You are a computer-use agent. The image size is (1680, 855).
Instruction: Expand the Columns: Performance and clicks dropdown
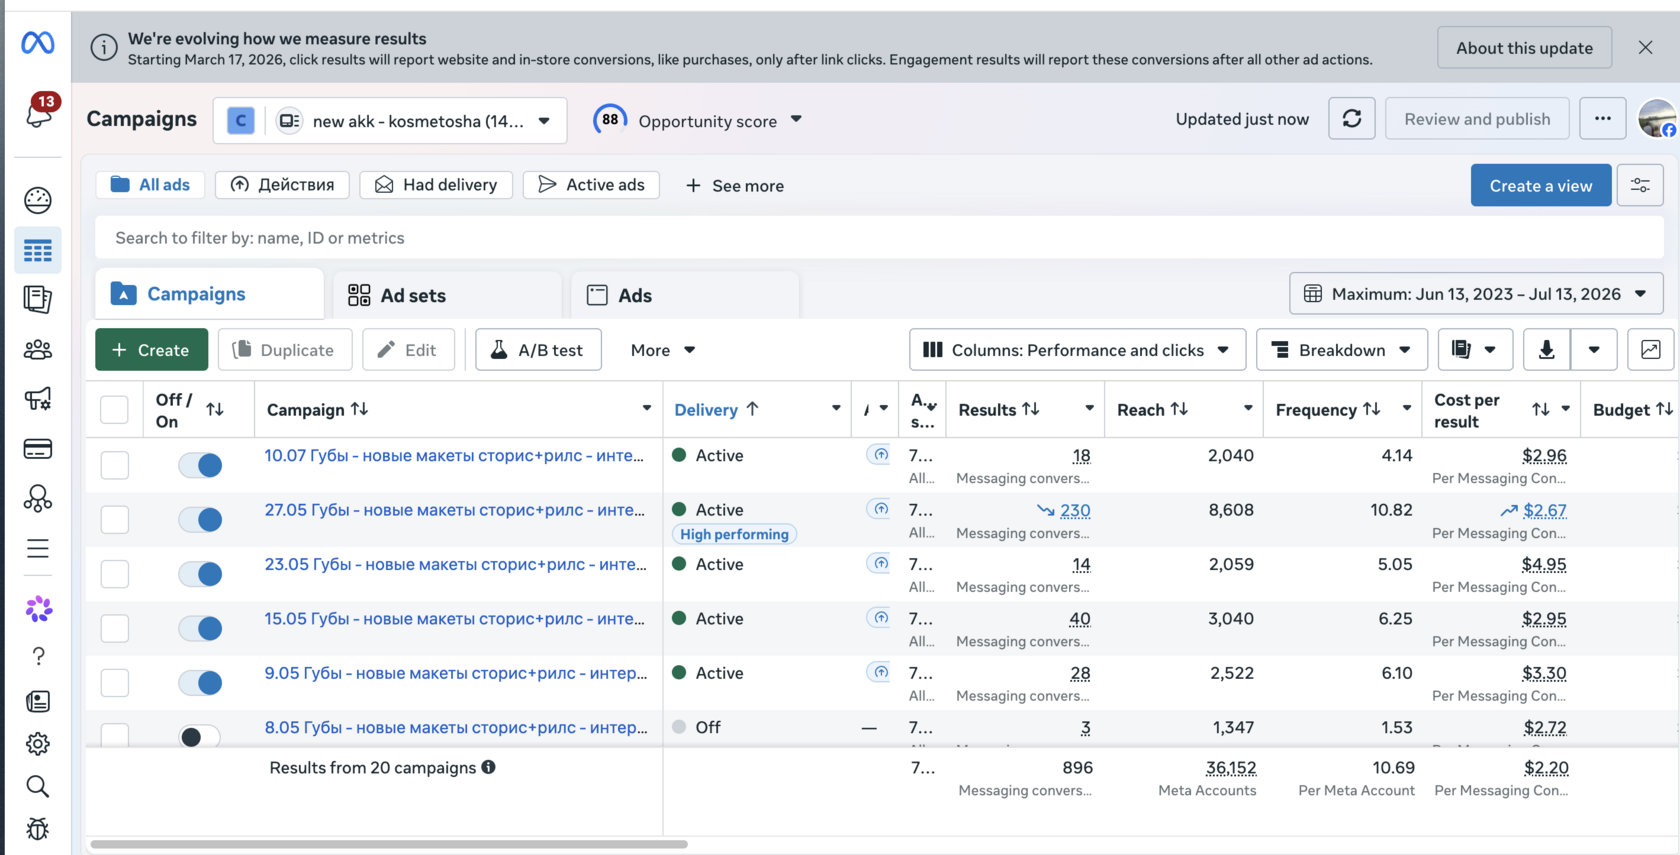[x=1077, y=350]
